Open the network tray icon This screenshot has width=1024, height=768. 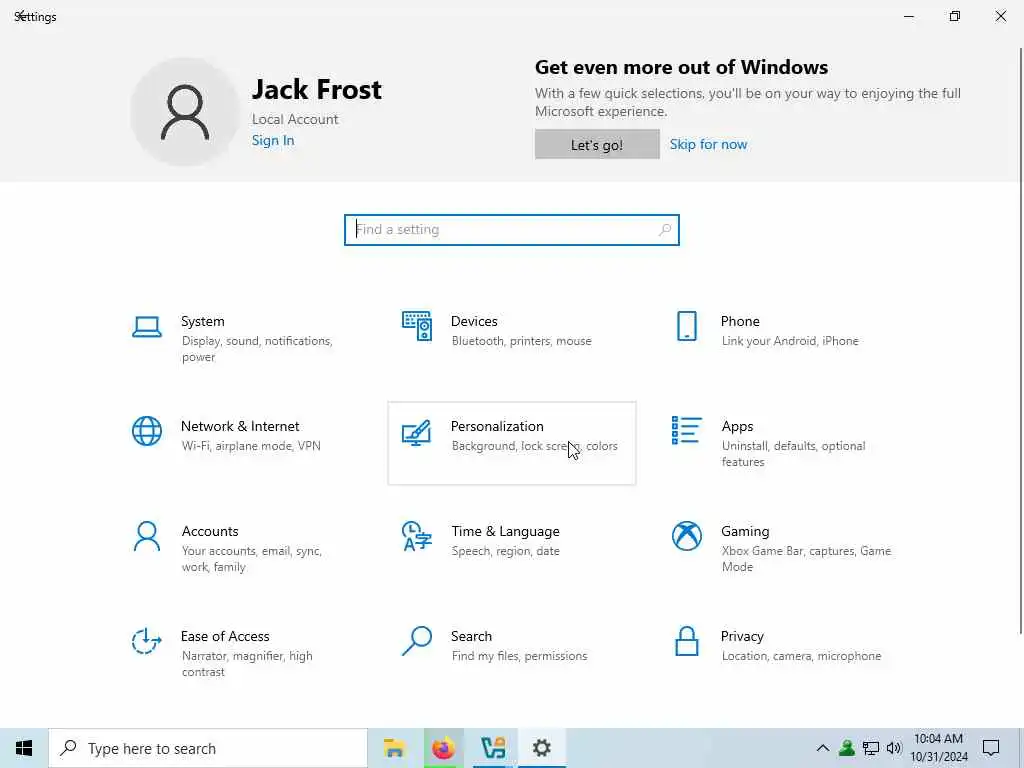click(871, 748)
